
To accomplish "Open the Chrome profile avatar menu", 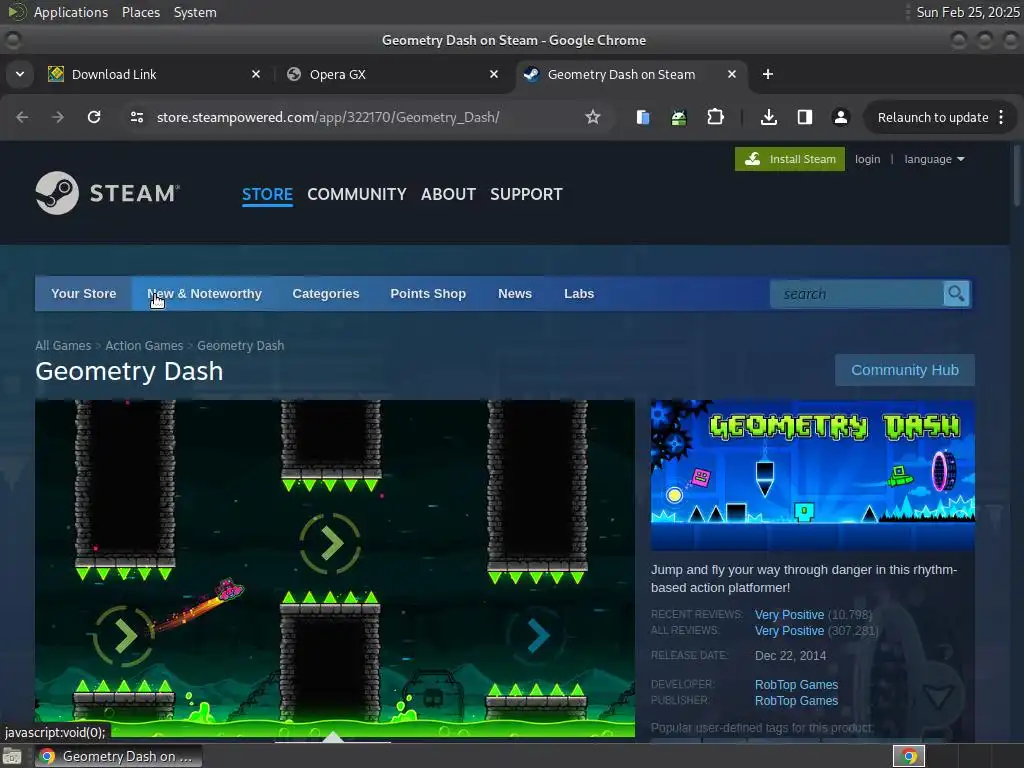I will [840, 118].
